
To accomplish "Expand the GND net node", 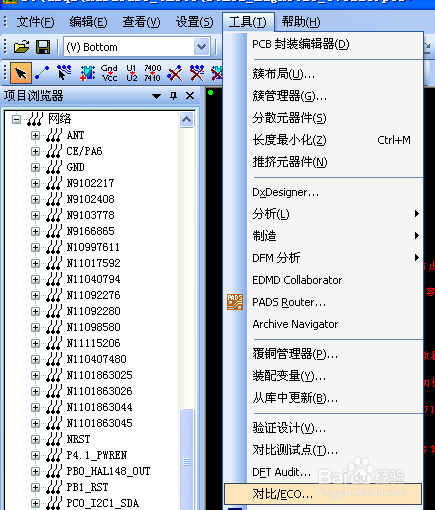I will (35, 167).
